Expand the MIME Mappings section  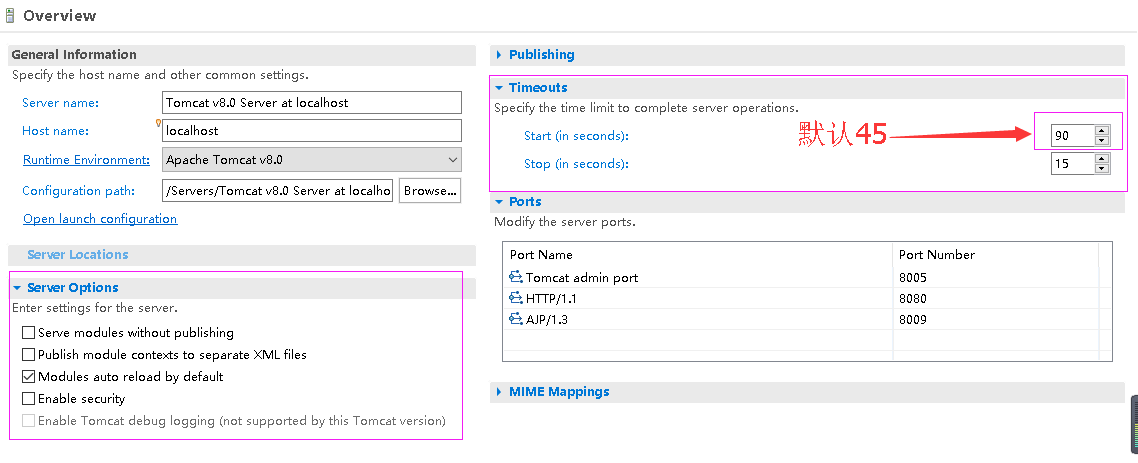tap(499, 392)
